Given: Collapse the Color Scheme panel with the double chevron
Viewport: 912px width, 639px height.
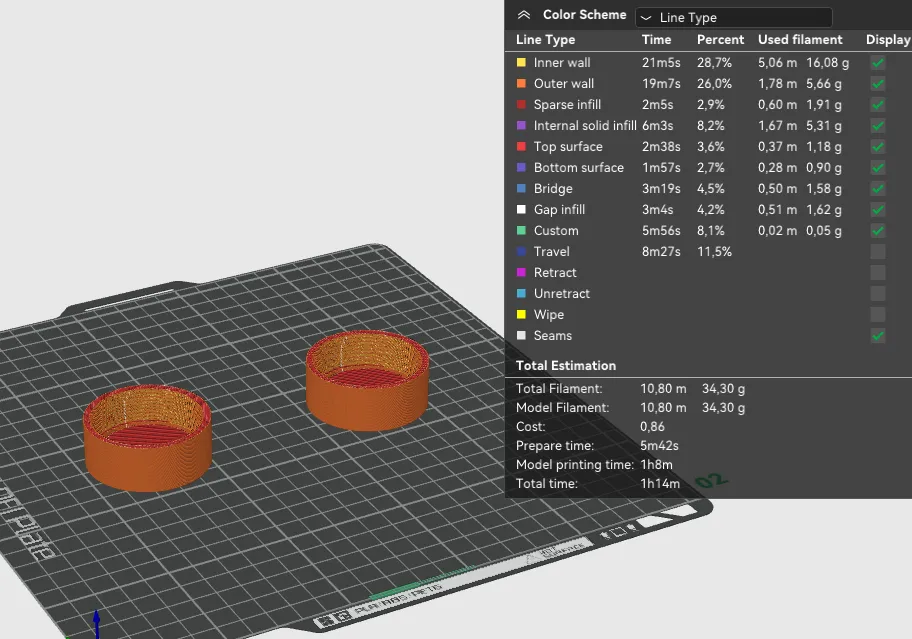Looking at the screenshot, I should [523, 15].
